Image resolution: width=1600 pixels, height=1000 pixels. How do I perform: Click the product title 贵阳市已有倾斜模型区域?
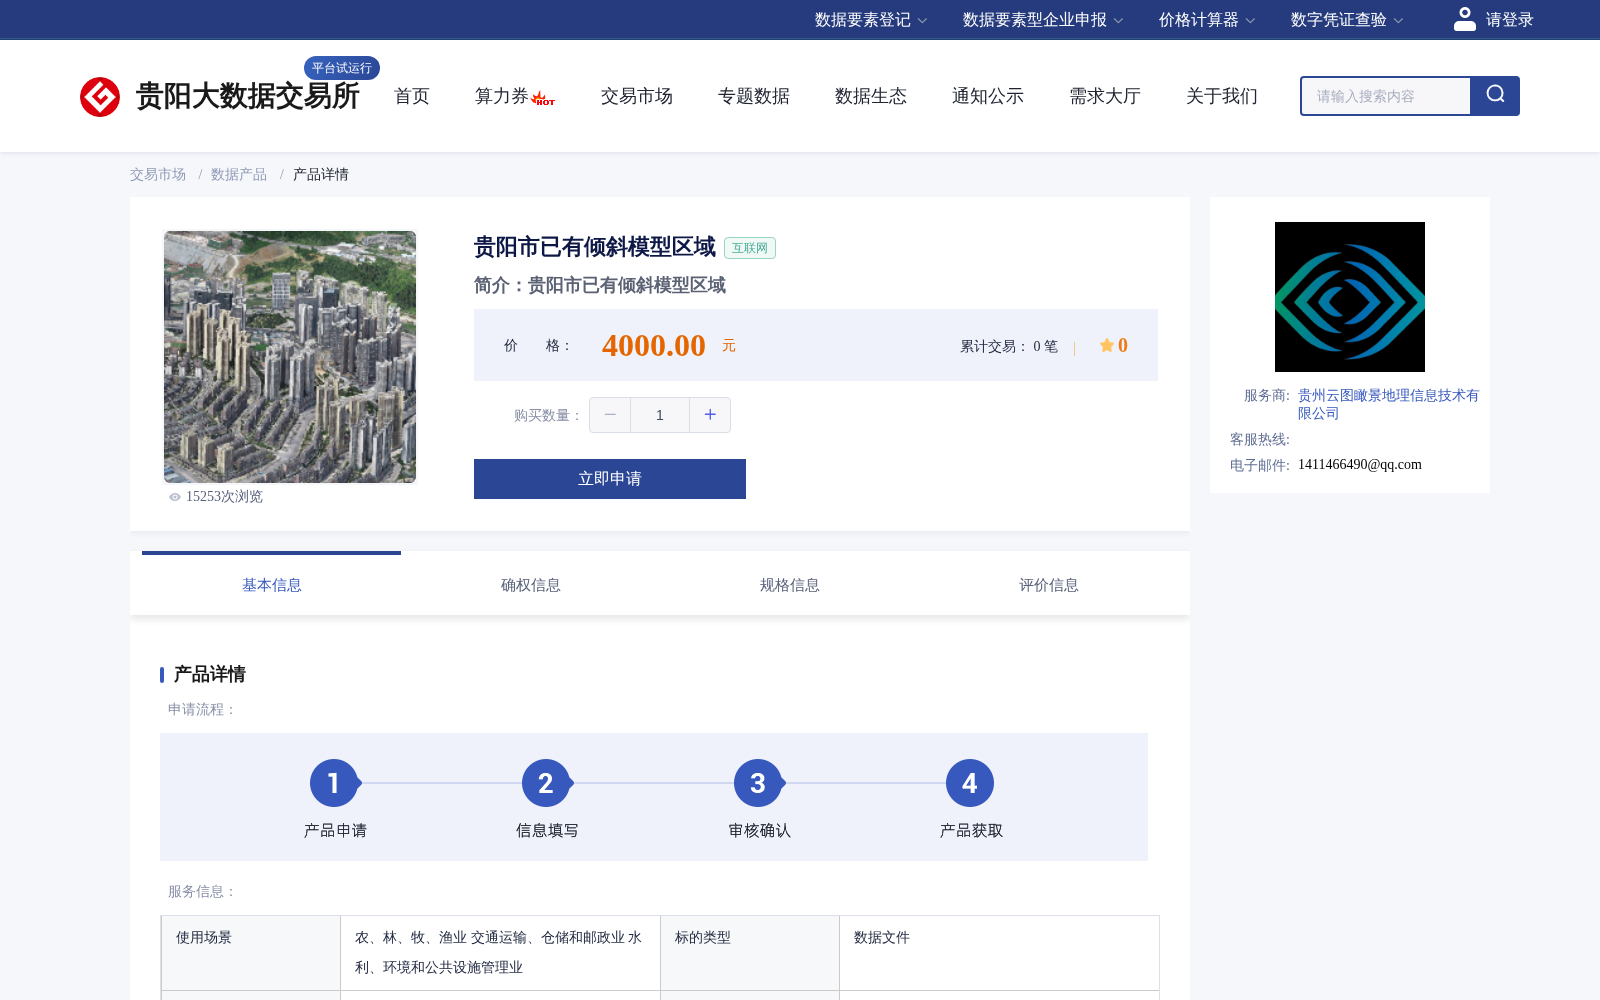pyautogui.click(x=595, y=247)
